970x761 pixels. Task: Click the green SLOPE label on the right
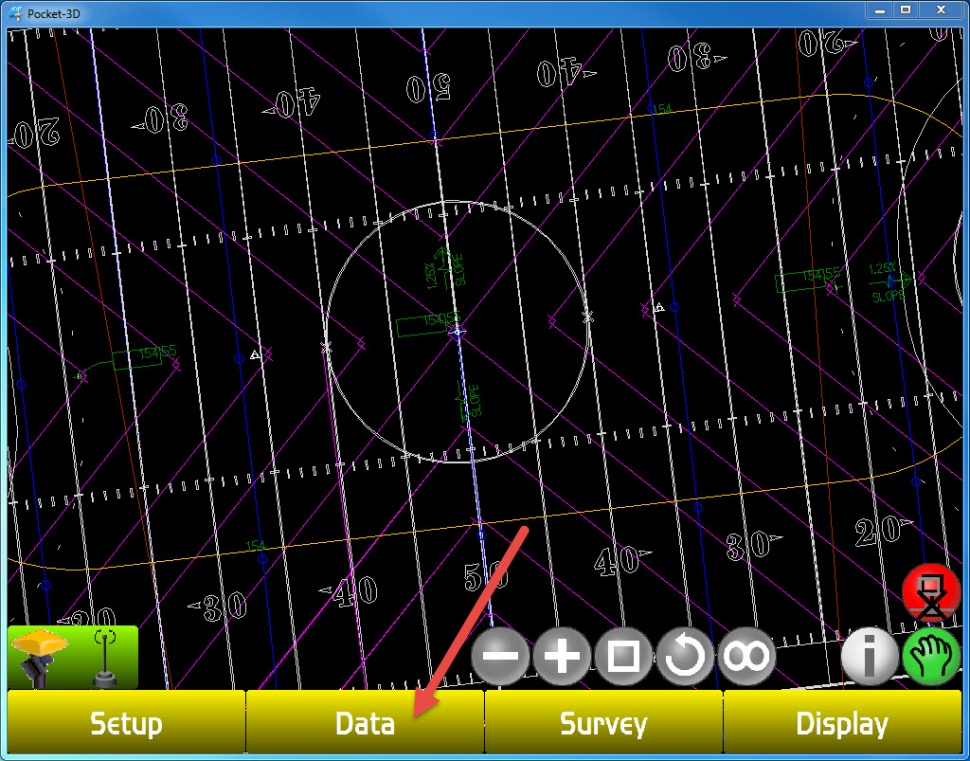[x=886, y=296]
